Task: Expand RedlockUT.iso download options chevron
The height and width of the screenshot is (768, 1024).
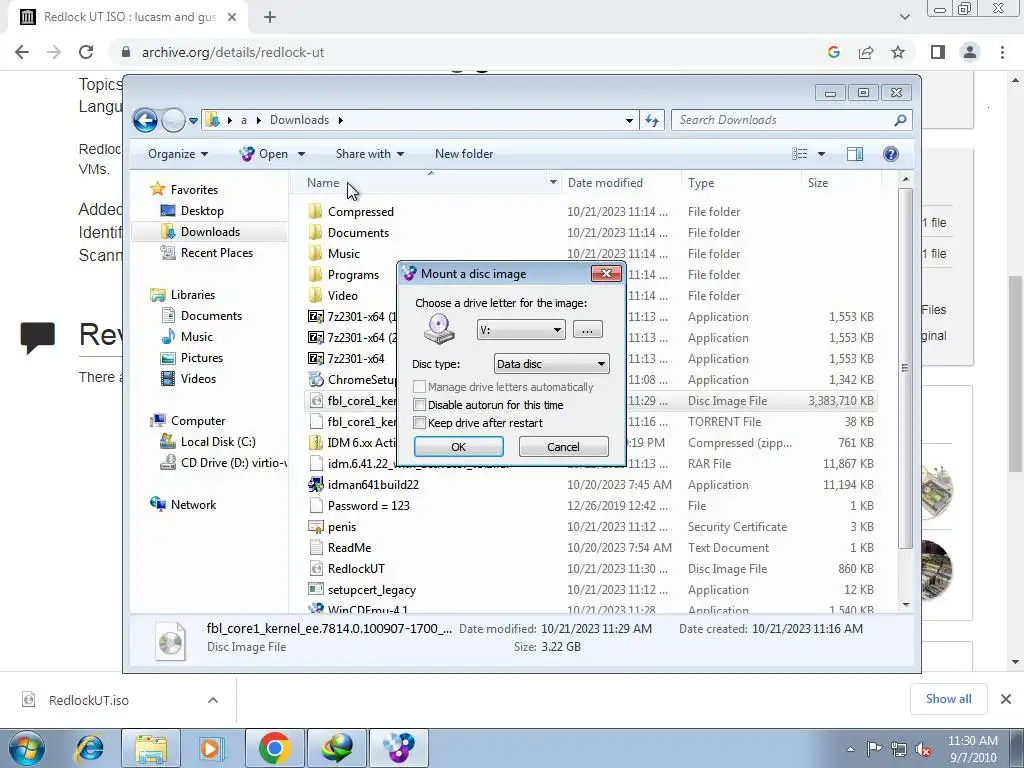Action: click(213, 700)
